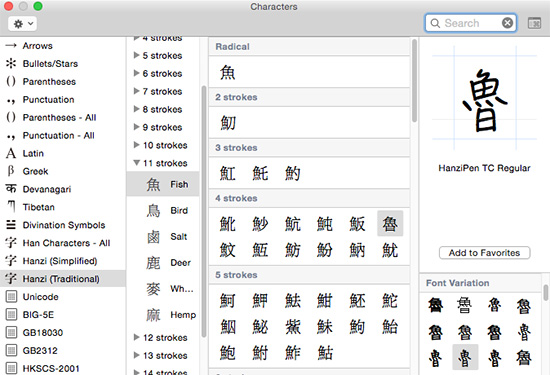This screenshot has width=550, height=375.
Task: Expand the 8 strokes group
Action: click(x=137, y=109)
